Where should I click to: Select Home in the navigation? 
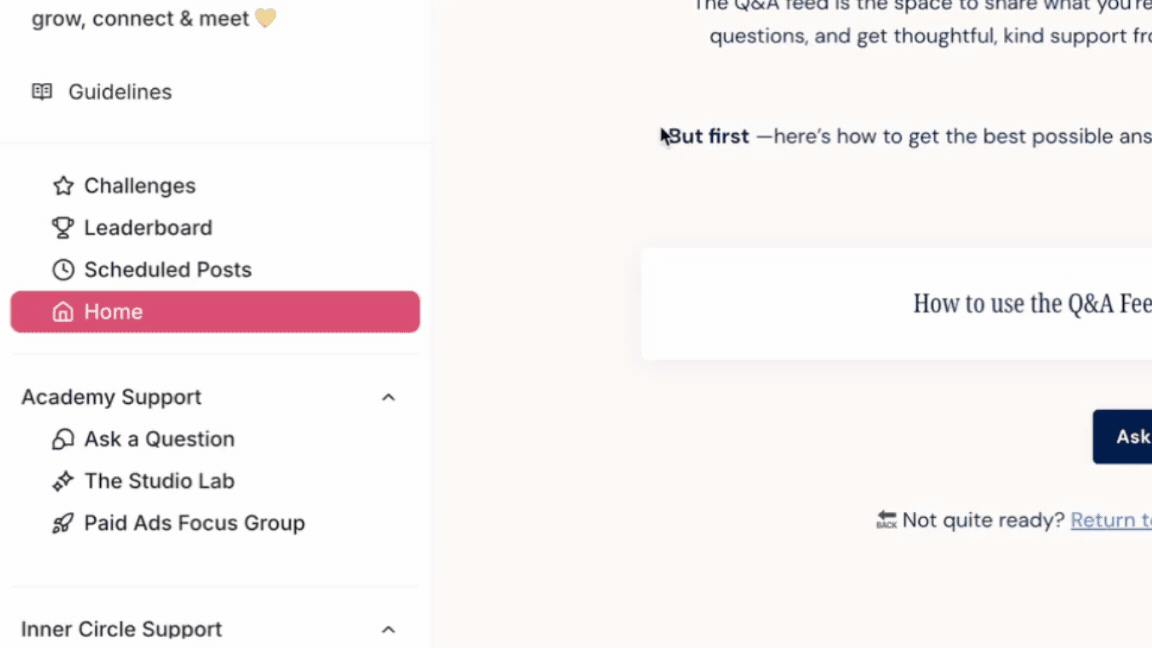tap(113, 311)
